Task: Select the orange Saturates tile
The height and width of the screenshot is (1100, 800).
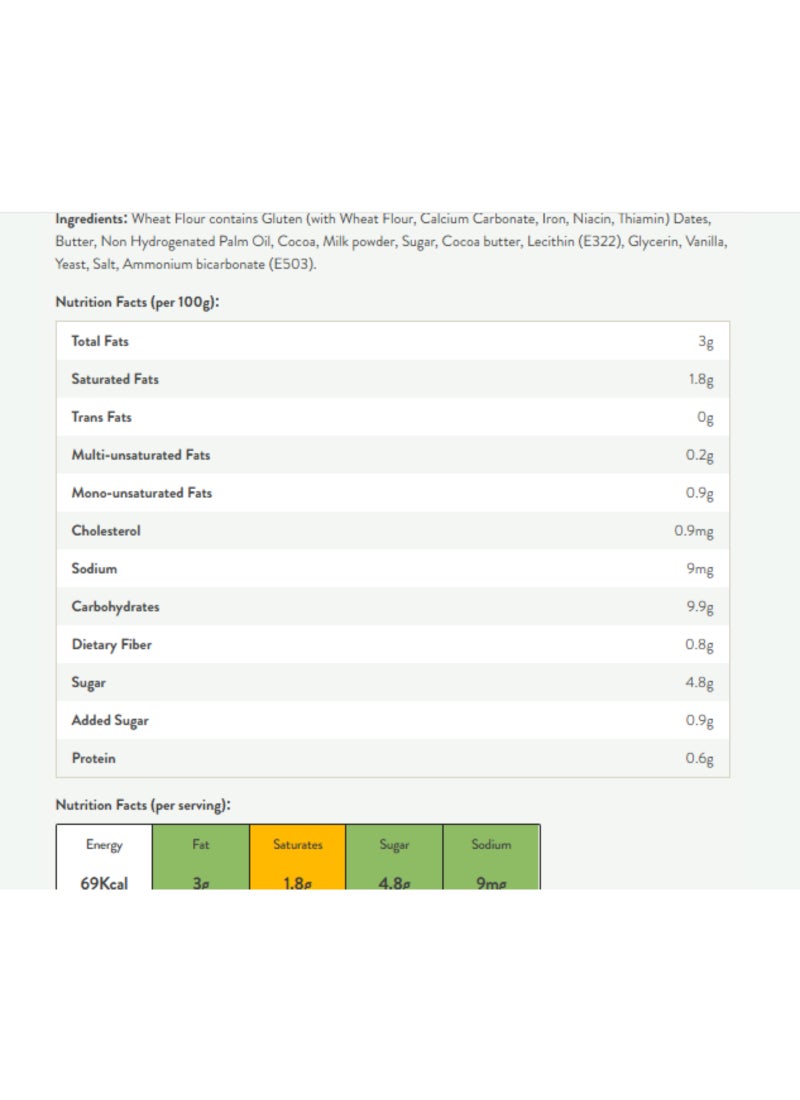Action: [x=298, y=857]
